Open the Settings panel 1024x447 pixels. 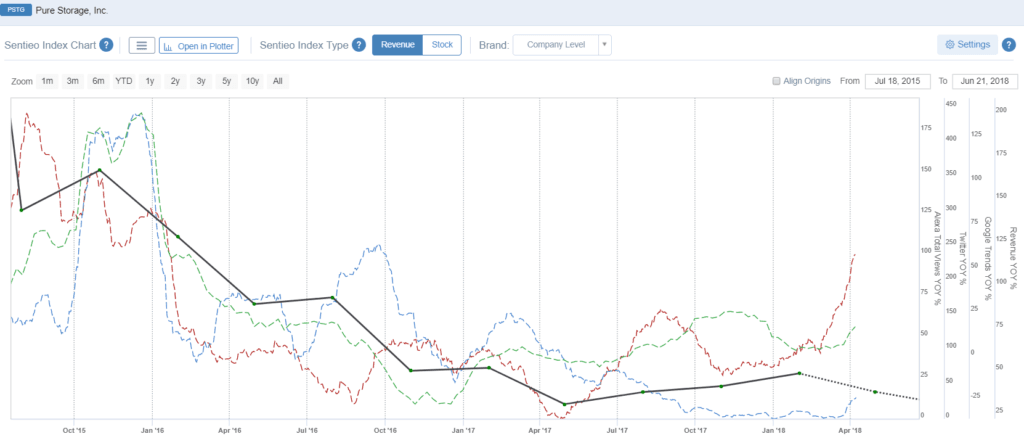coord(966,45)
